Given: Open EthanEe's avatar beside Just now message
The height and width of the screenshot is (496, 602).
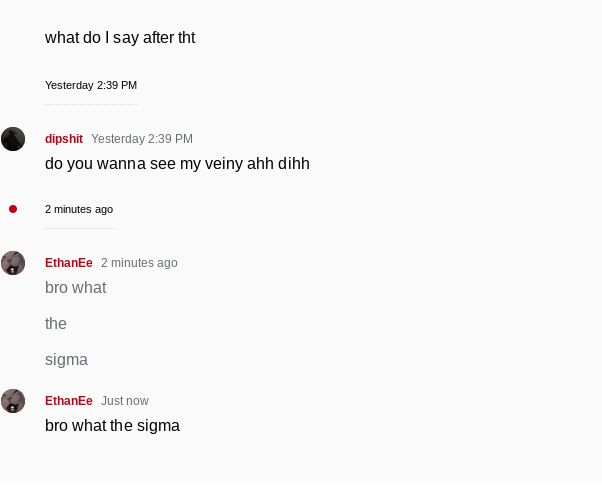Looking at the screenshot, I should [x=13, y=401].
